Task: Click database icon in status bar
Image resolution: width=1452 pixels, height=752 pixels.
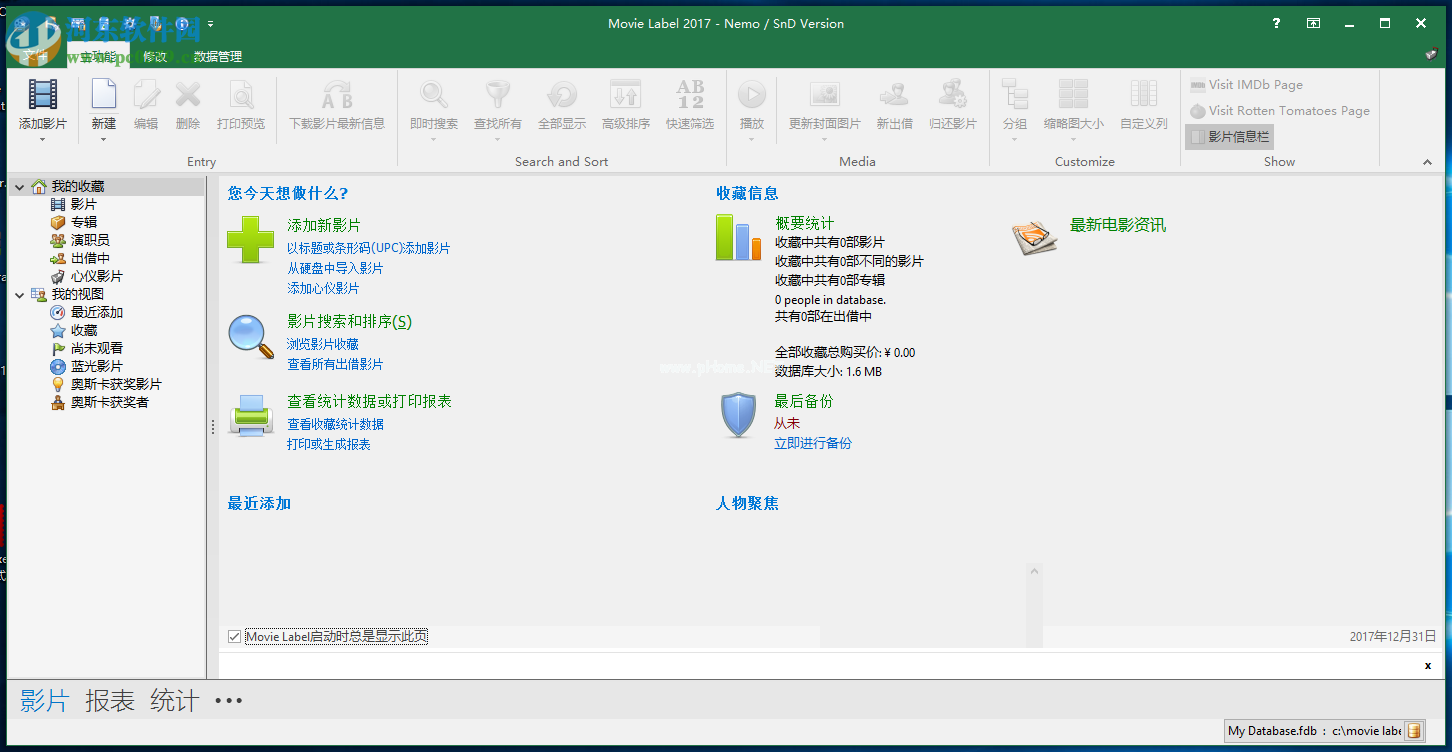Action: pyautogui.click(x=1414, y=731)
